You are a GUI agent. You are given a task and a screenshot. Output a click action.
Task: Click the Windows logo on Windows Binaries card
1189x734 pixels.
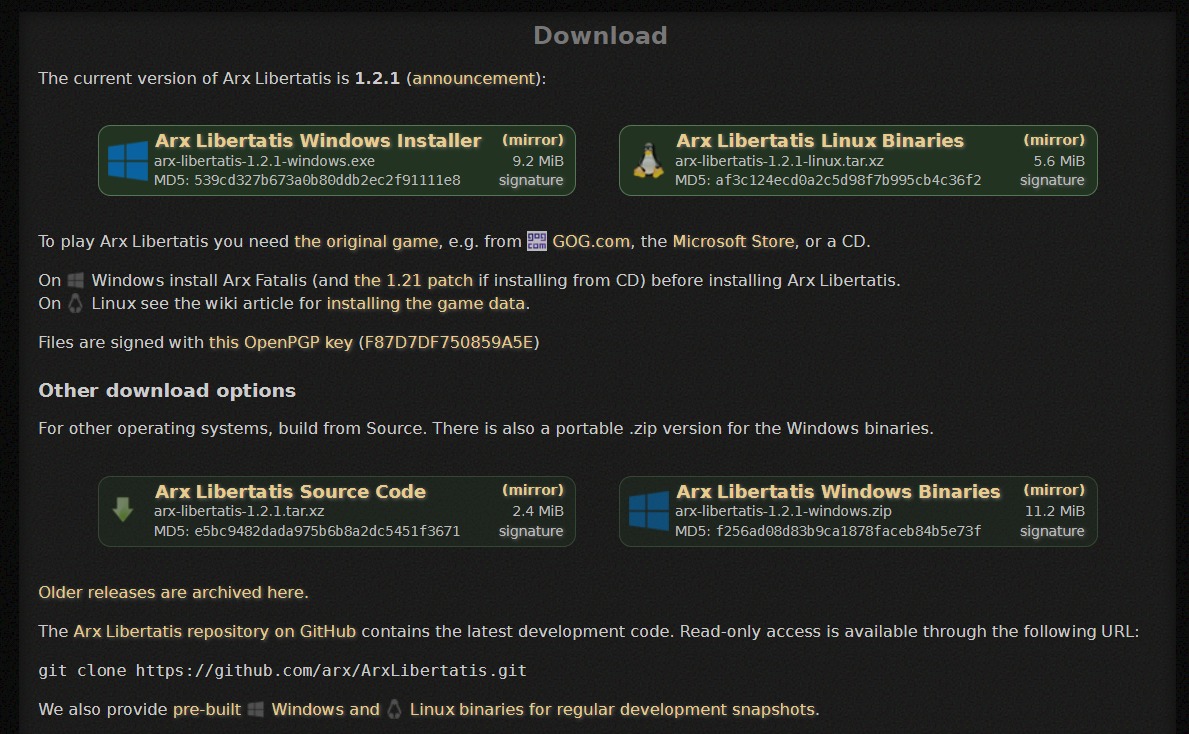click(649, 511)
